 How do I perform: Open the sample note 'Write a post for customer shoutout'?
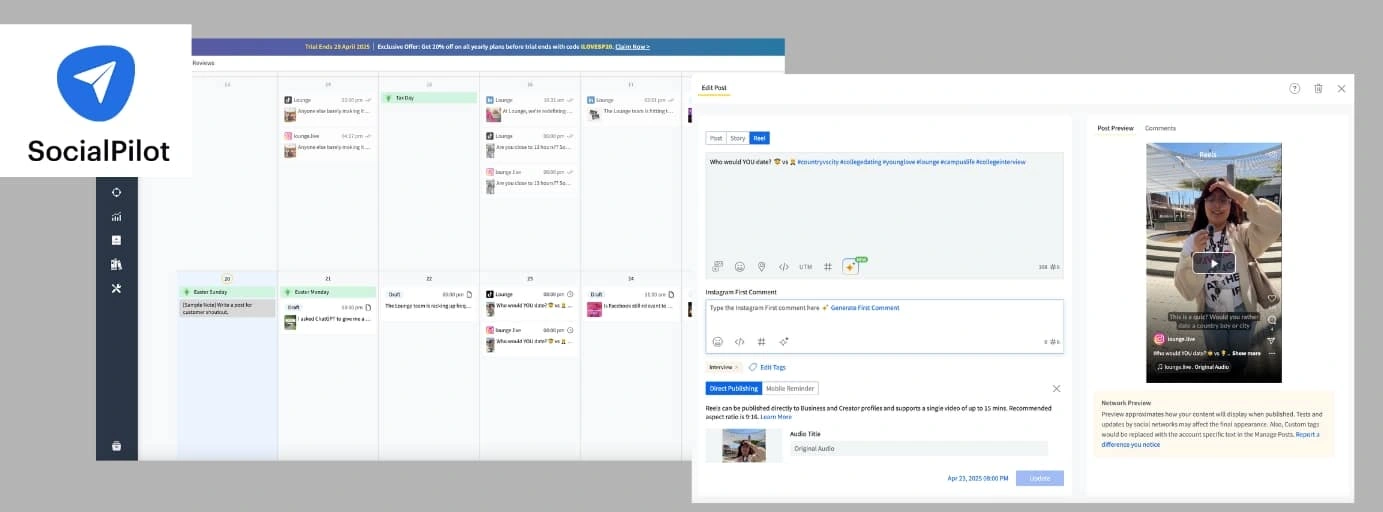(227, 308)
